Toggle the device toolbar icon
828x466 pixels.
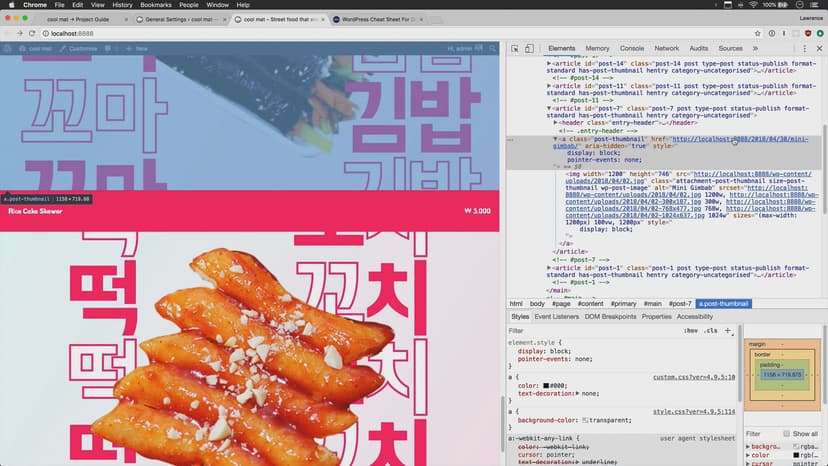tap(529, 48)
